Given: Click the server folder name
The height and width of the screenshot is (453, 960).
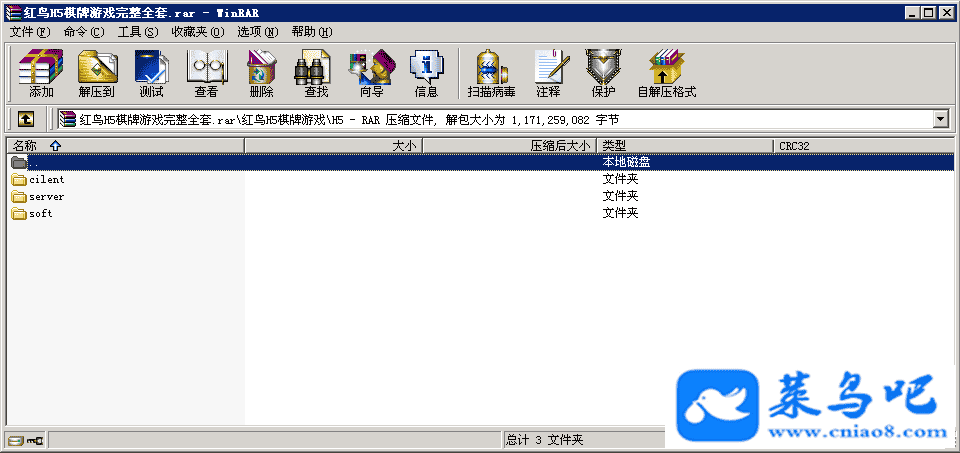Looking at the screenshot, I should (x=47, y=197).
